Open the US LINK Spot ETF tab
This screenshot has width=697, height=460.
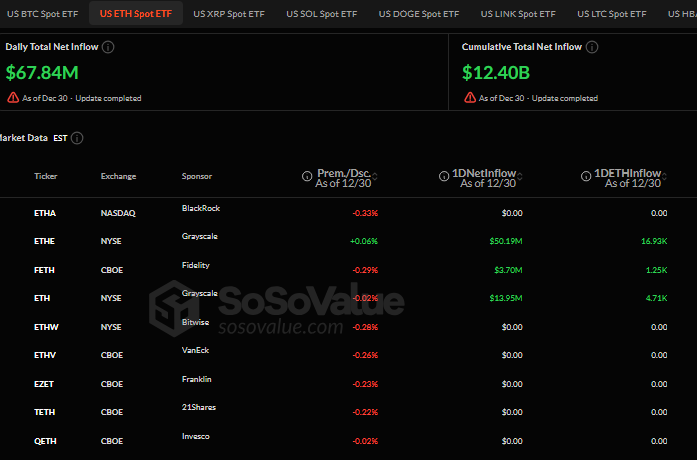click(518, 14)
